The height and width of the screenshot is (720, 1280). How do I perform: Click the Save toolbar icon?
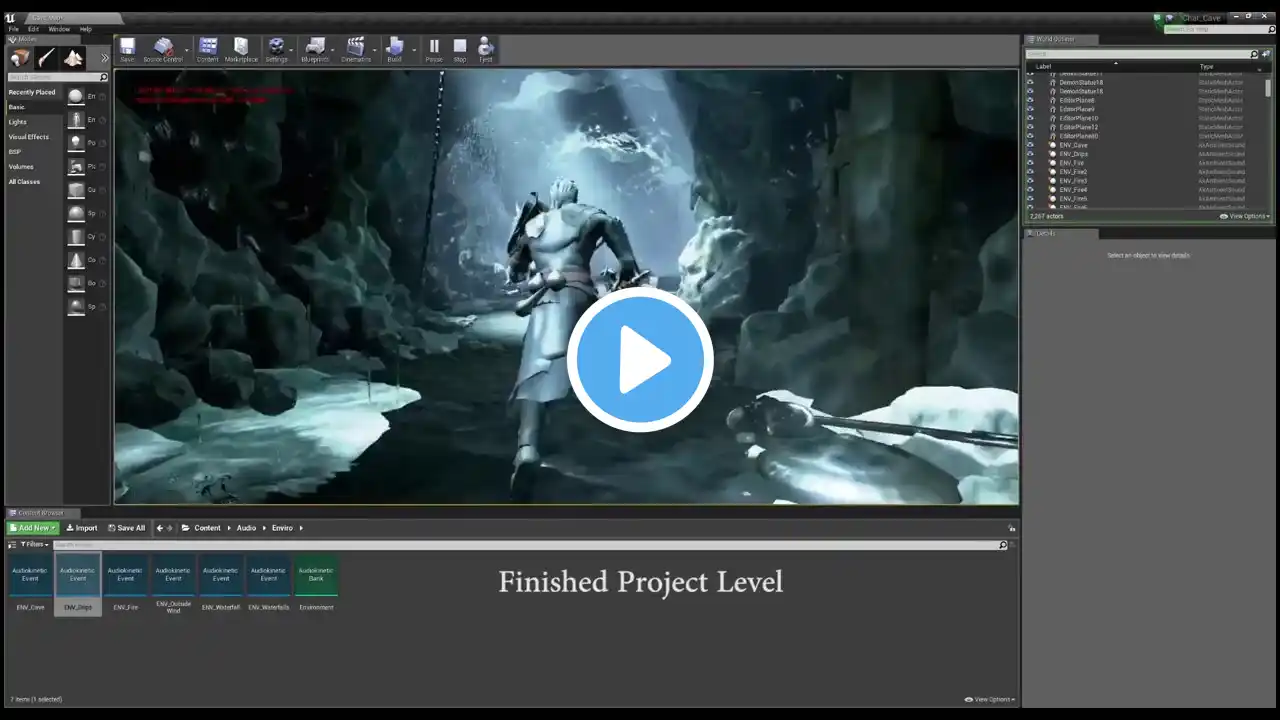pos(127,49)
